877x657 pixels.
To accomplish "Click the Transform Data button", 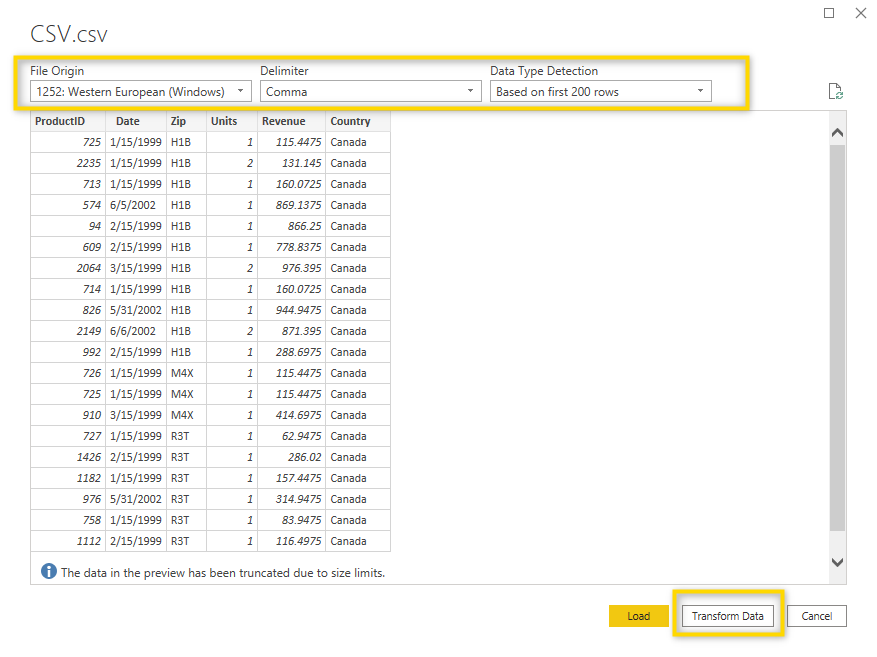I will point(728,616).
